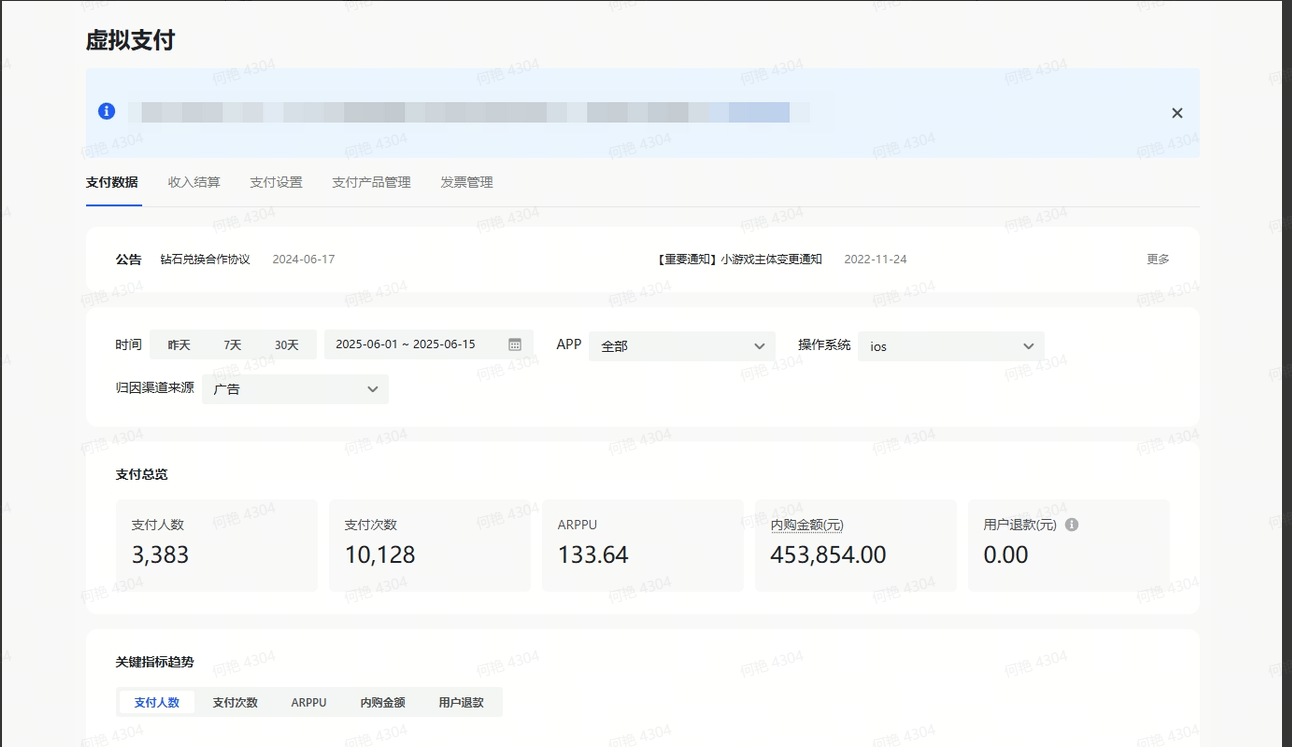Open the 支付设置 tab
1292x747 pixels.
[x=276, y=183]
